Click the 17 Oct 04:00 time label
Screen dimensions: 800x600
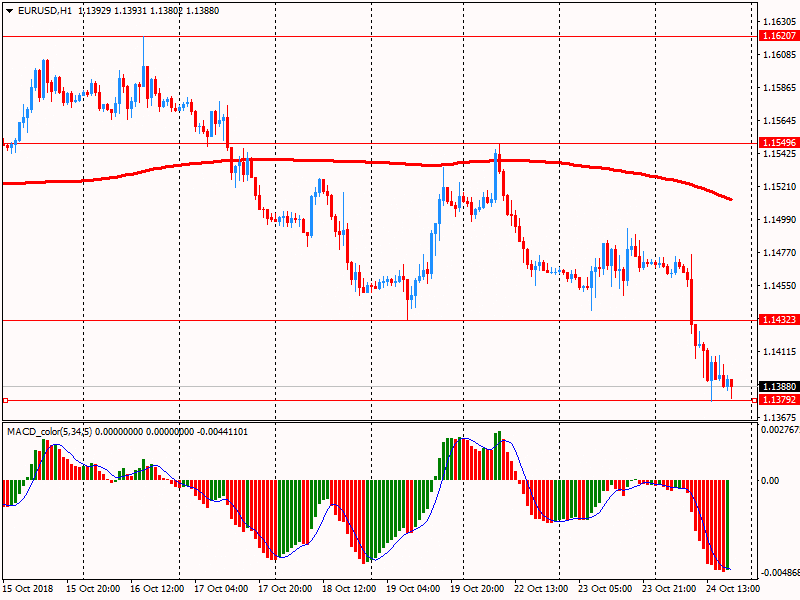(219, 589)
